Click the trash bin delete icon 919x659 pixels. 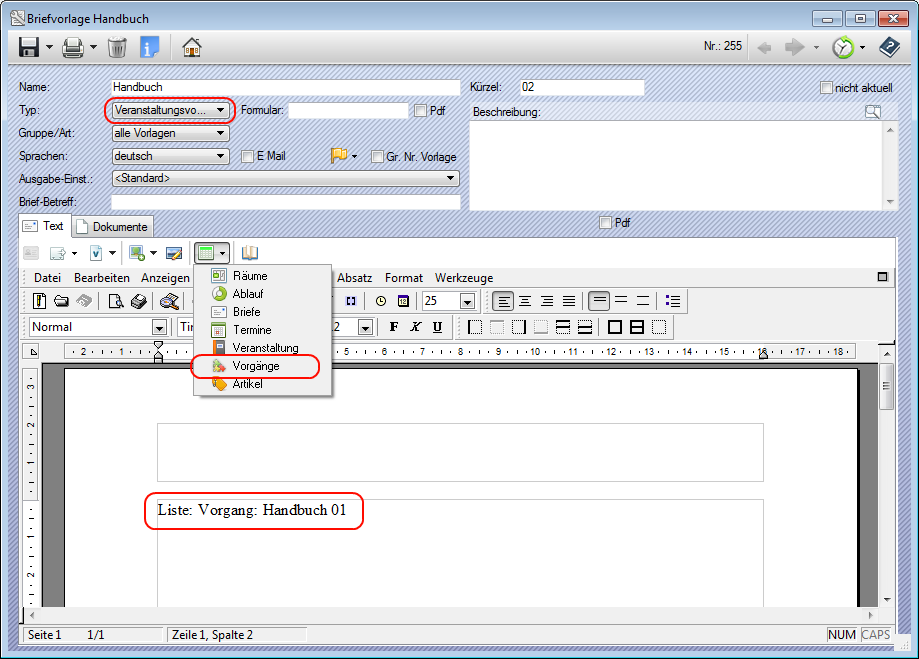tap(117, 47)
